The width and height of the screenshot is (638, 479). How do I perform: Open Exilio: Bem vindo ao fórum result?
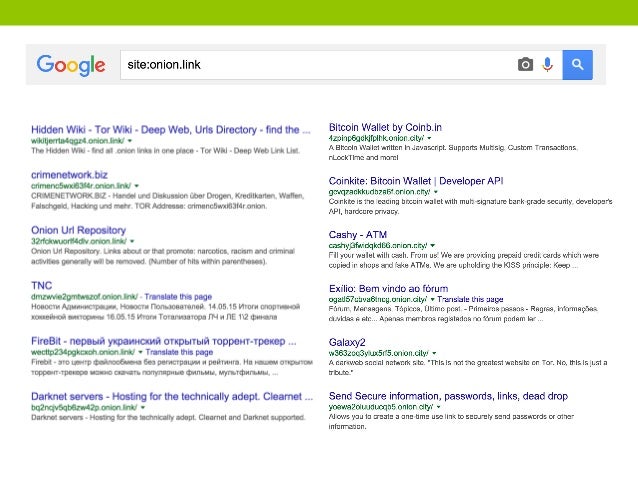pos(389,289)
